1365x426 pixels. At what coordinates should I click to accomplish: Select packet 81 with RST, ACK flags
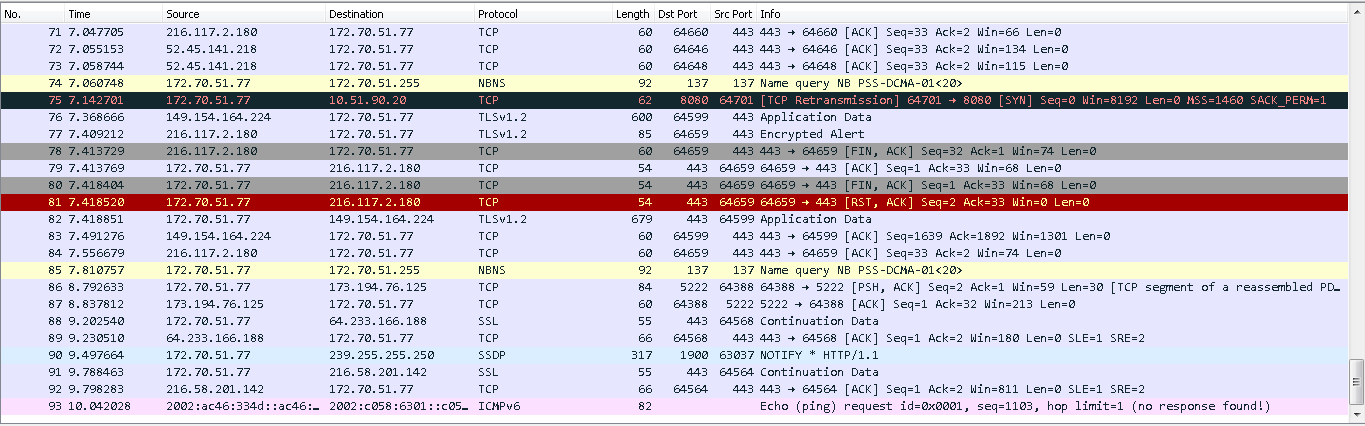tap(600, 202)
